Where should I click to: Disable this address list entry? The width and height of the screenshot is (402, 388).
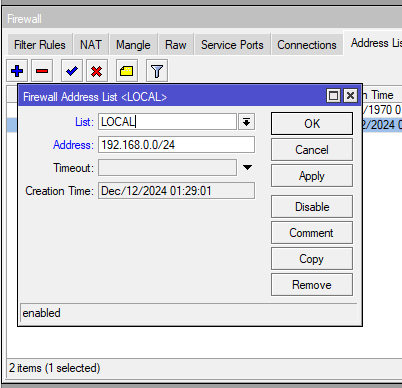[312, 207]
